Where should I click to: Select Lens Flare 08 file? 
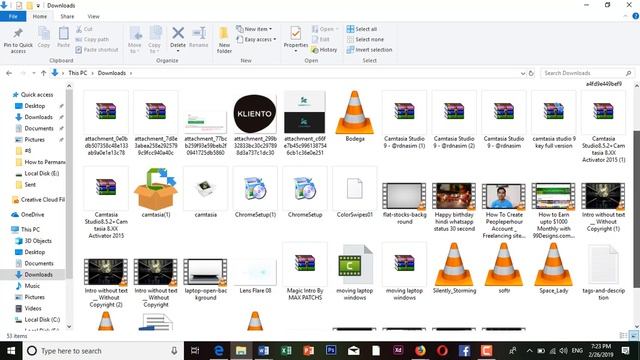[255, 276]
